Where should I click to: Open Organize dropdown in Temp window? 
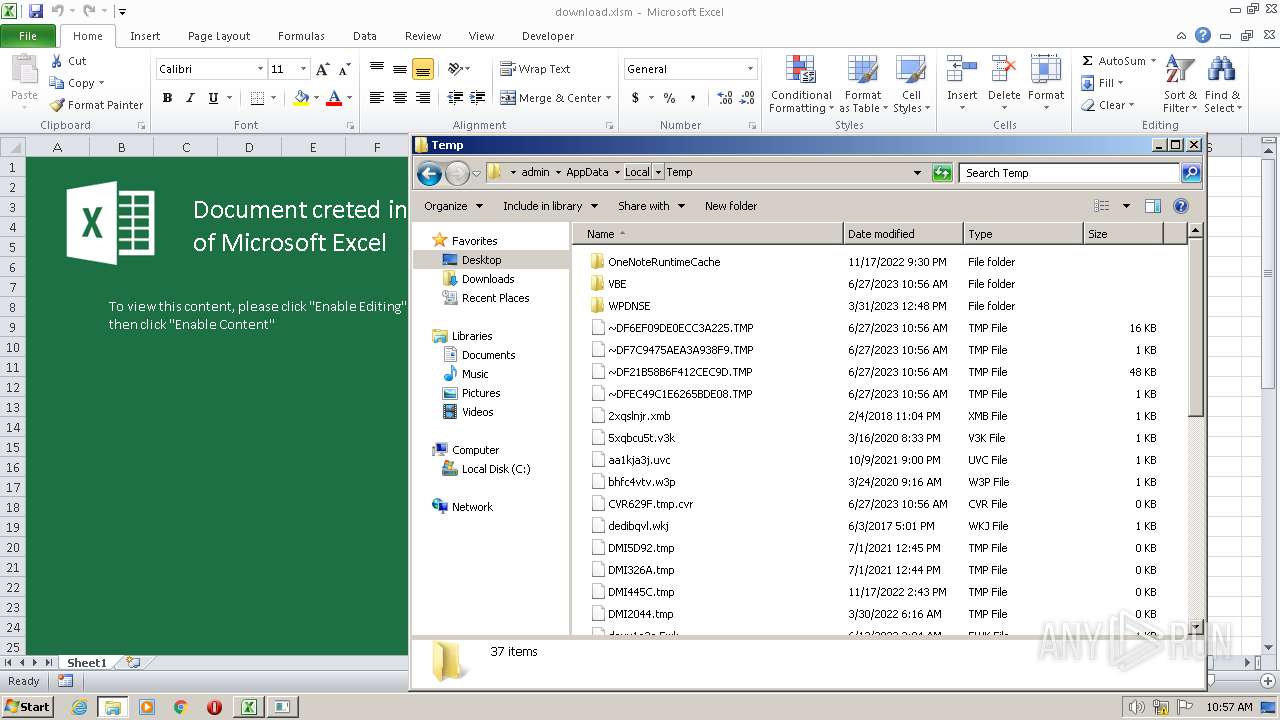454,206
